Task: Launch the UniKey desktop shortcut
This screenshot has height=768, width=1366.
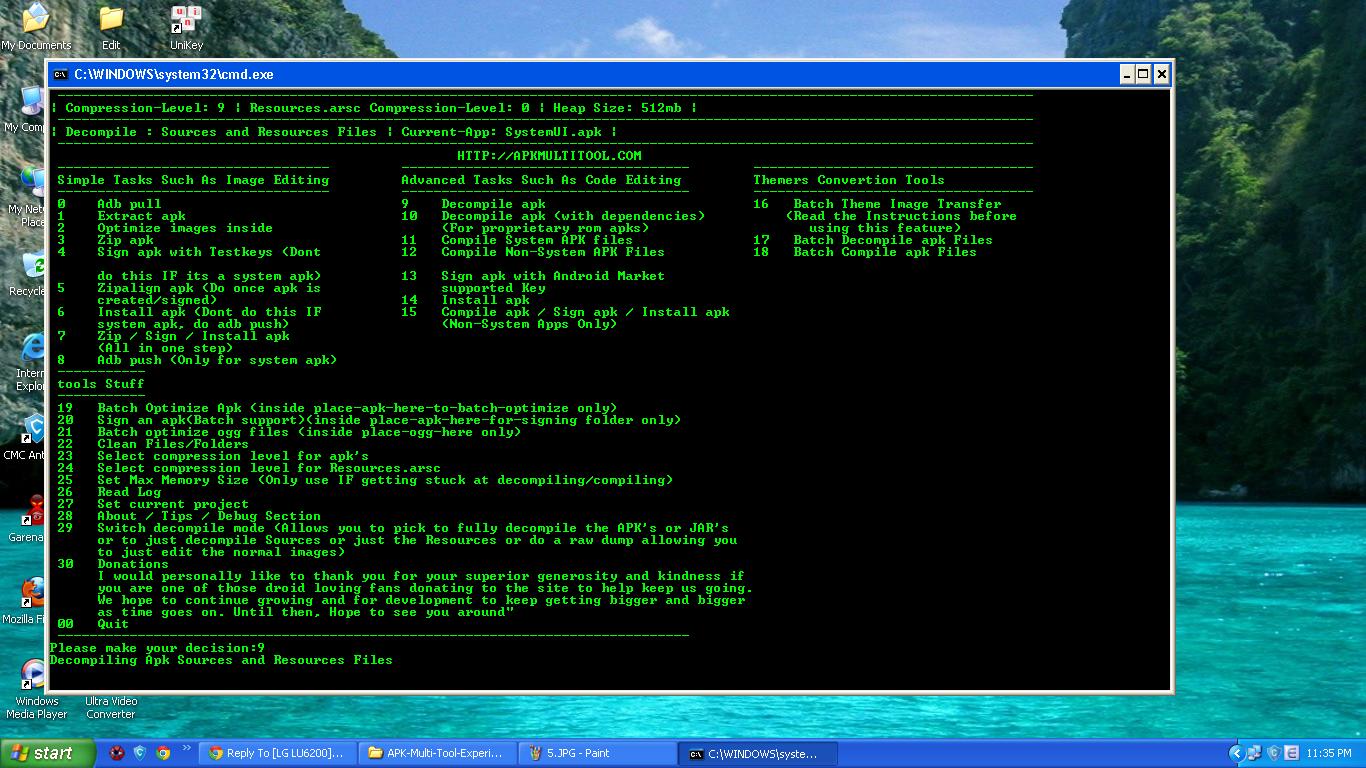Action: (186, 27)
